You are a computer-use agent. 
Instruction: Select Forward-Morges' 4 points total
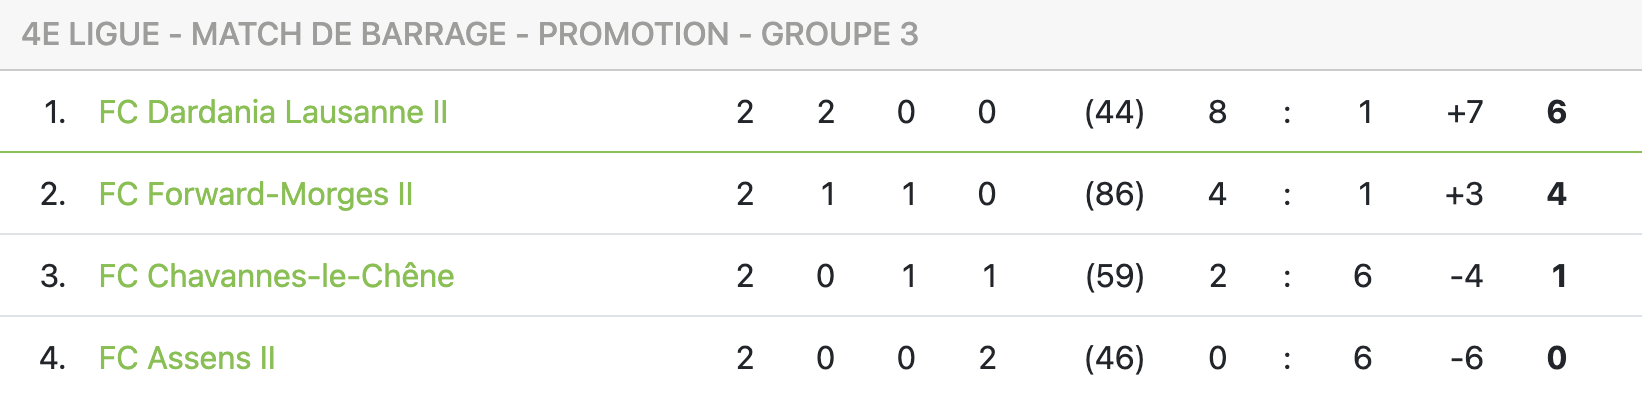1556,194
